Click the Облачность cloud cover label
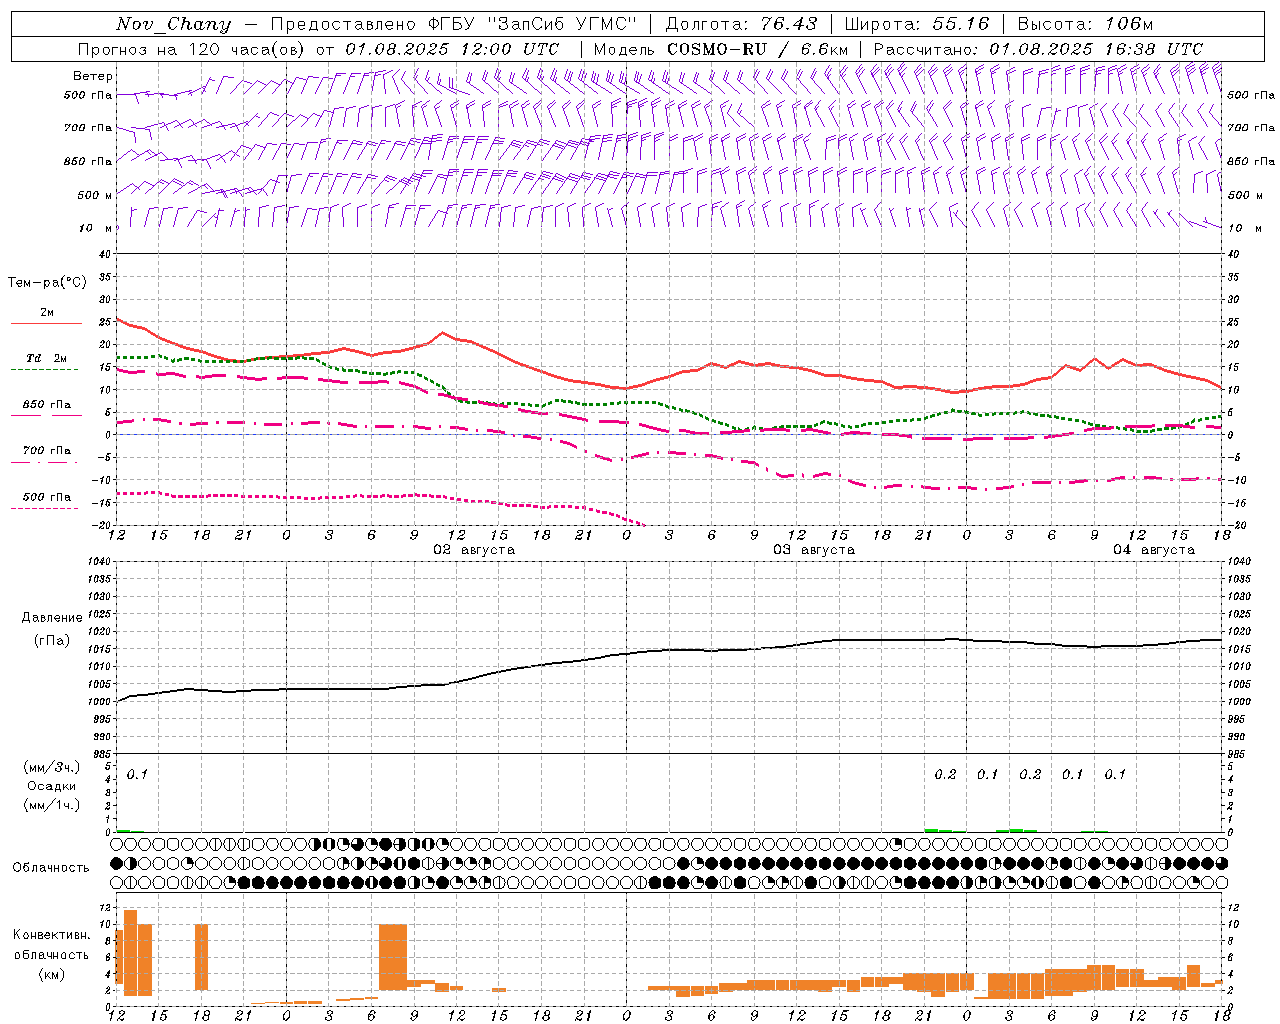Image resolution: width=1280 pixels, height=1024 pixels. click(x=51, y=868)
